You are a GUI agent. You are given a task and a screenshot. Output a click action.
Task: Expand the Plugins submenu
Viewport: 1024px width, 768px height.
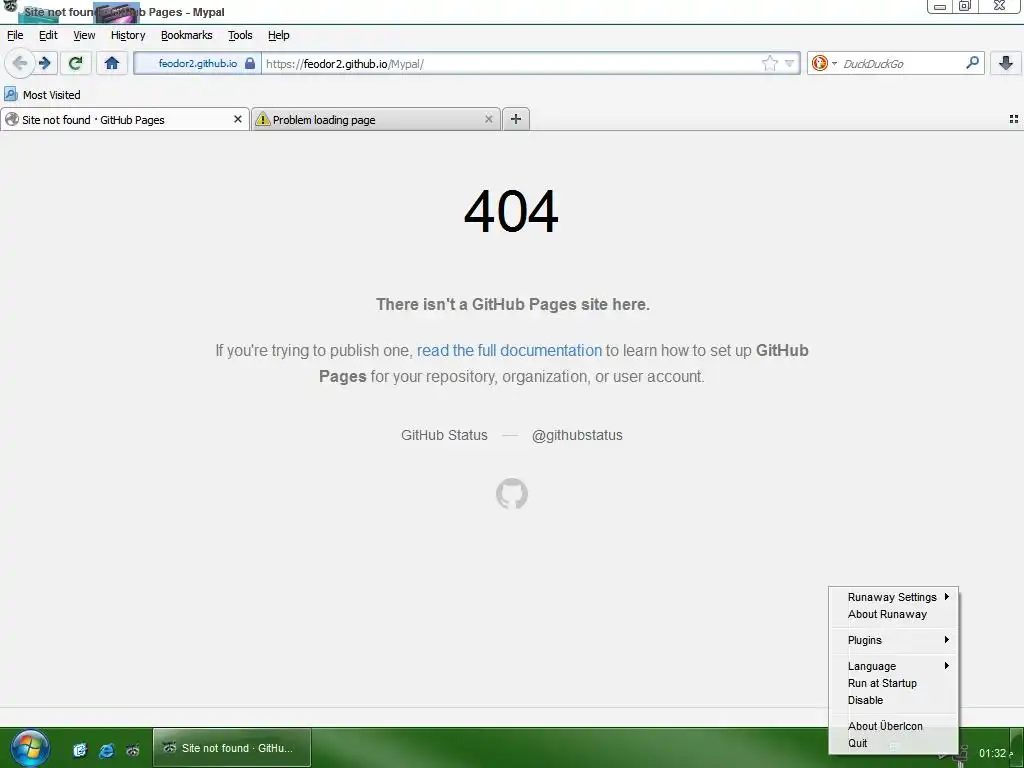(893, 640)
